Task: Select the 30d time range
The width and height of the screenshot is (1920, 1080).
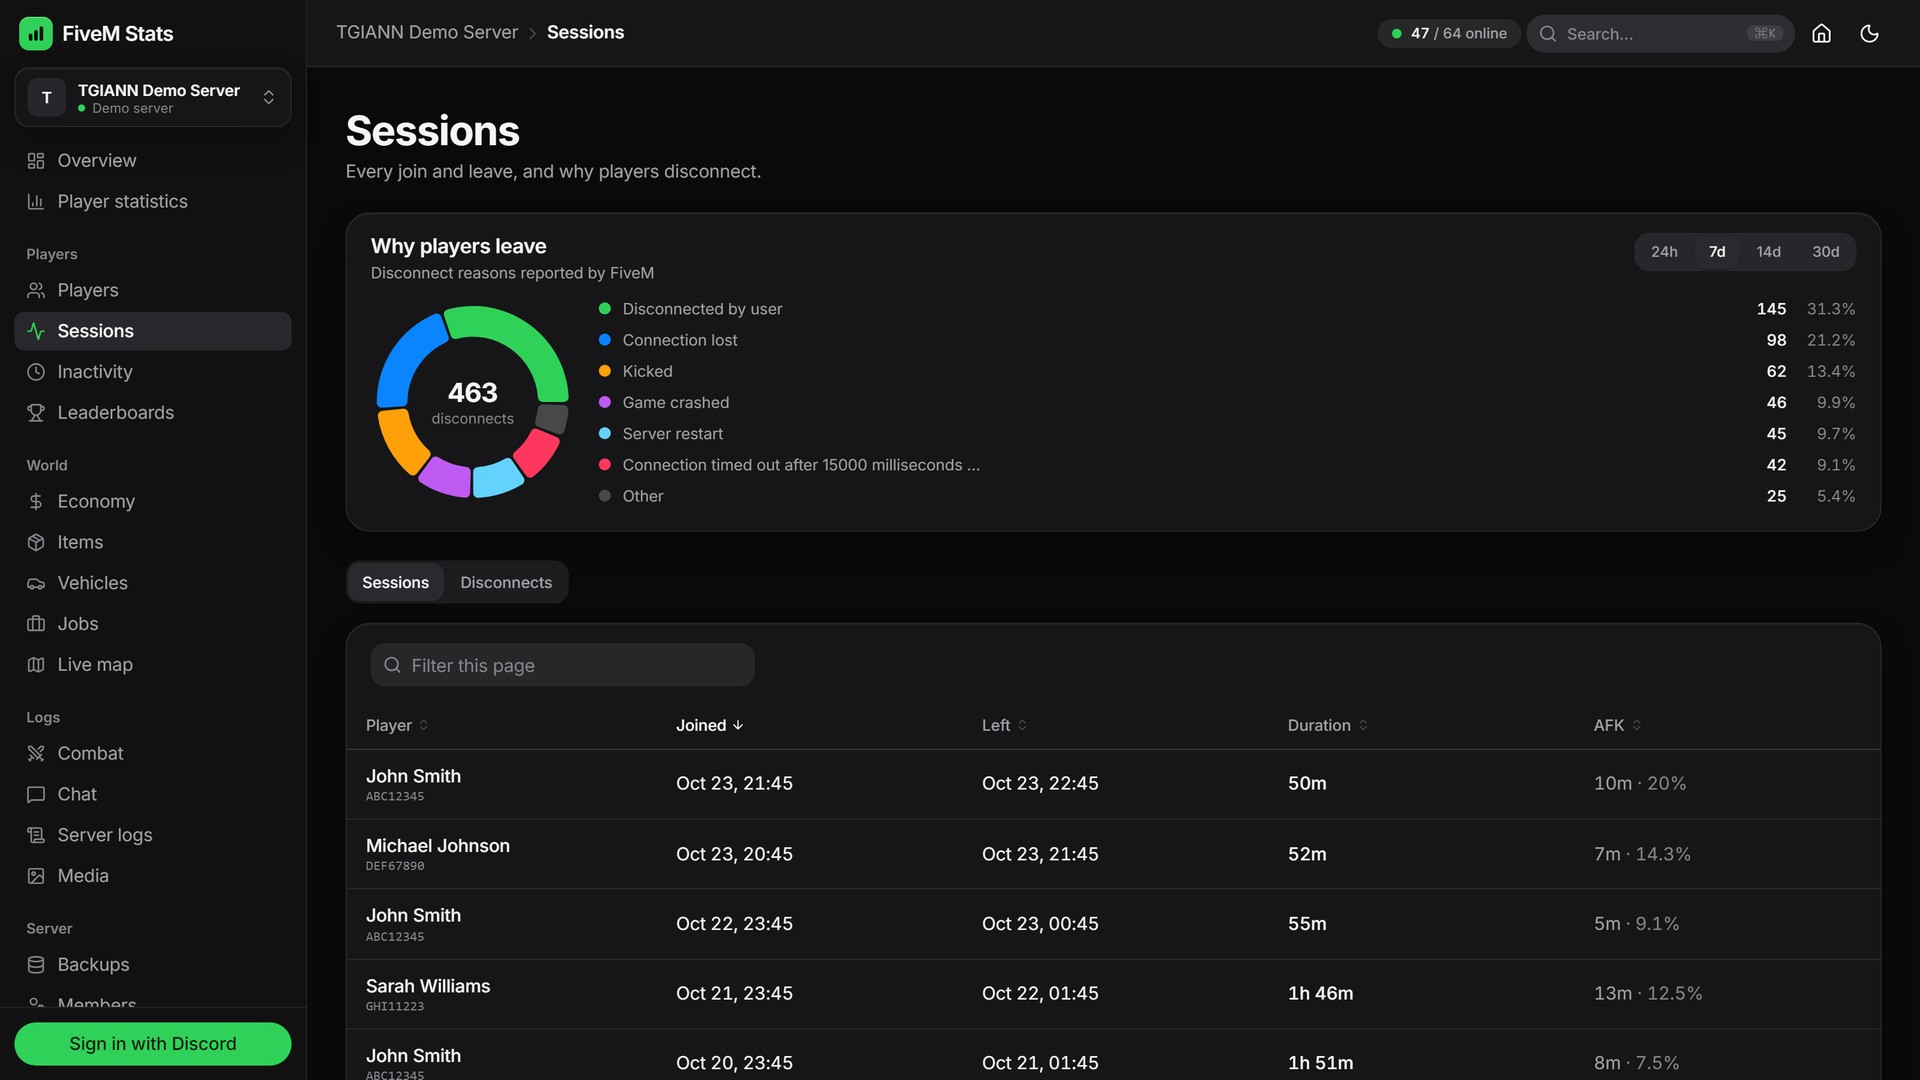Action: 1825,252
